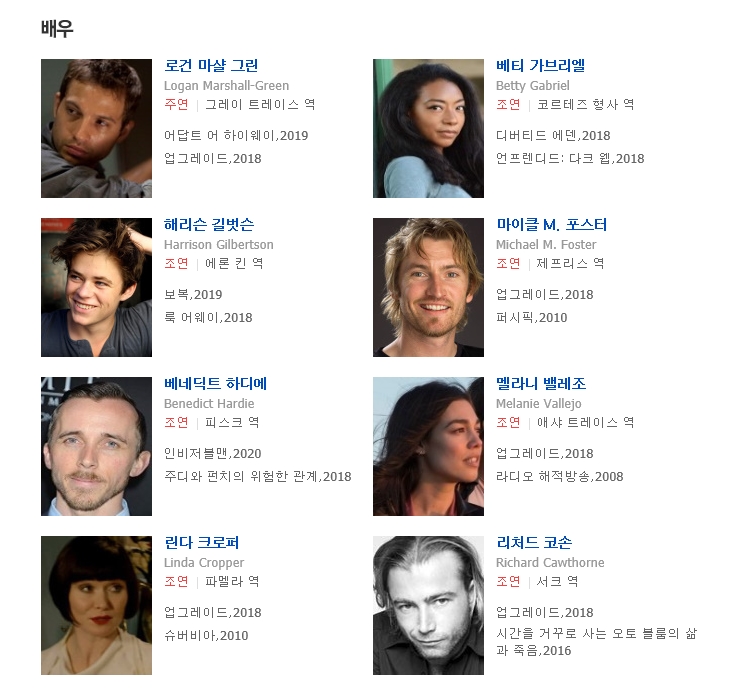View Melanie Vallejo's profile picture

click(x=428, y=446)
